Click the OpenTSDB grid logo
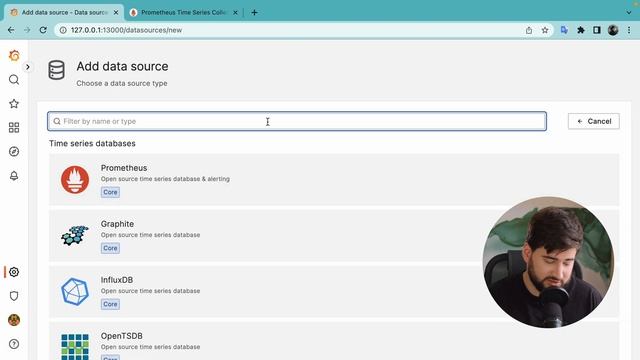 (x=75, y=347)
